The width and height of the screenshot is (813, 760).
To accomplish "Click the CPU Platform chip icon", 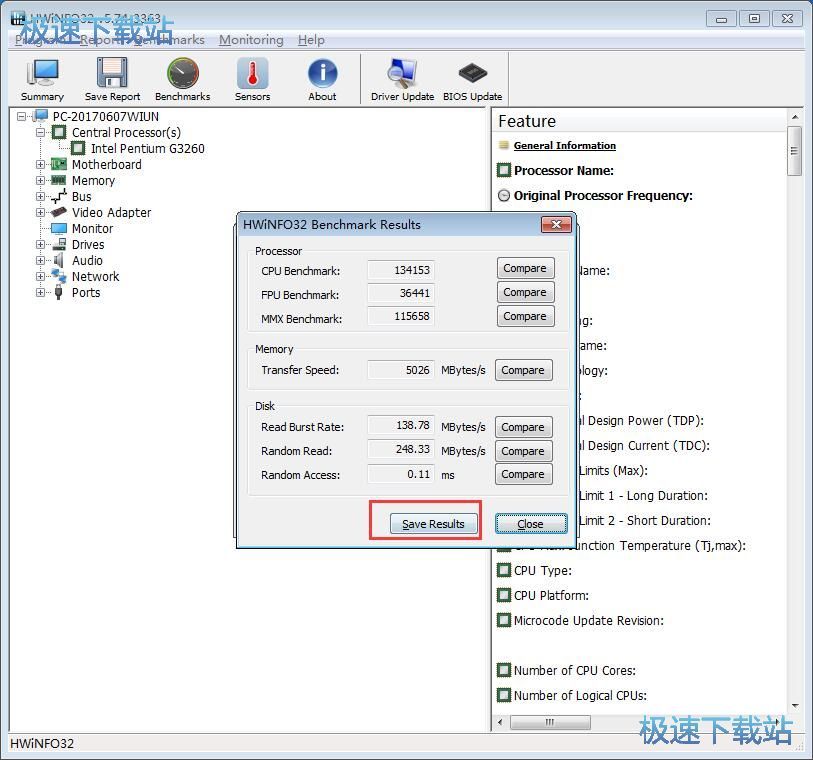I will (503, 595).
